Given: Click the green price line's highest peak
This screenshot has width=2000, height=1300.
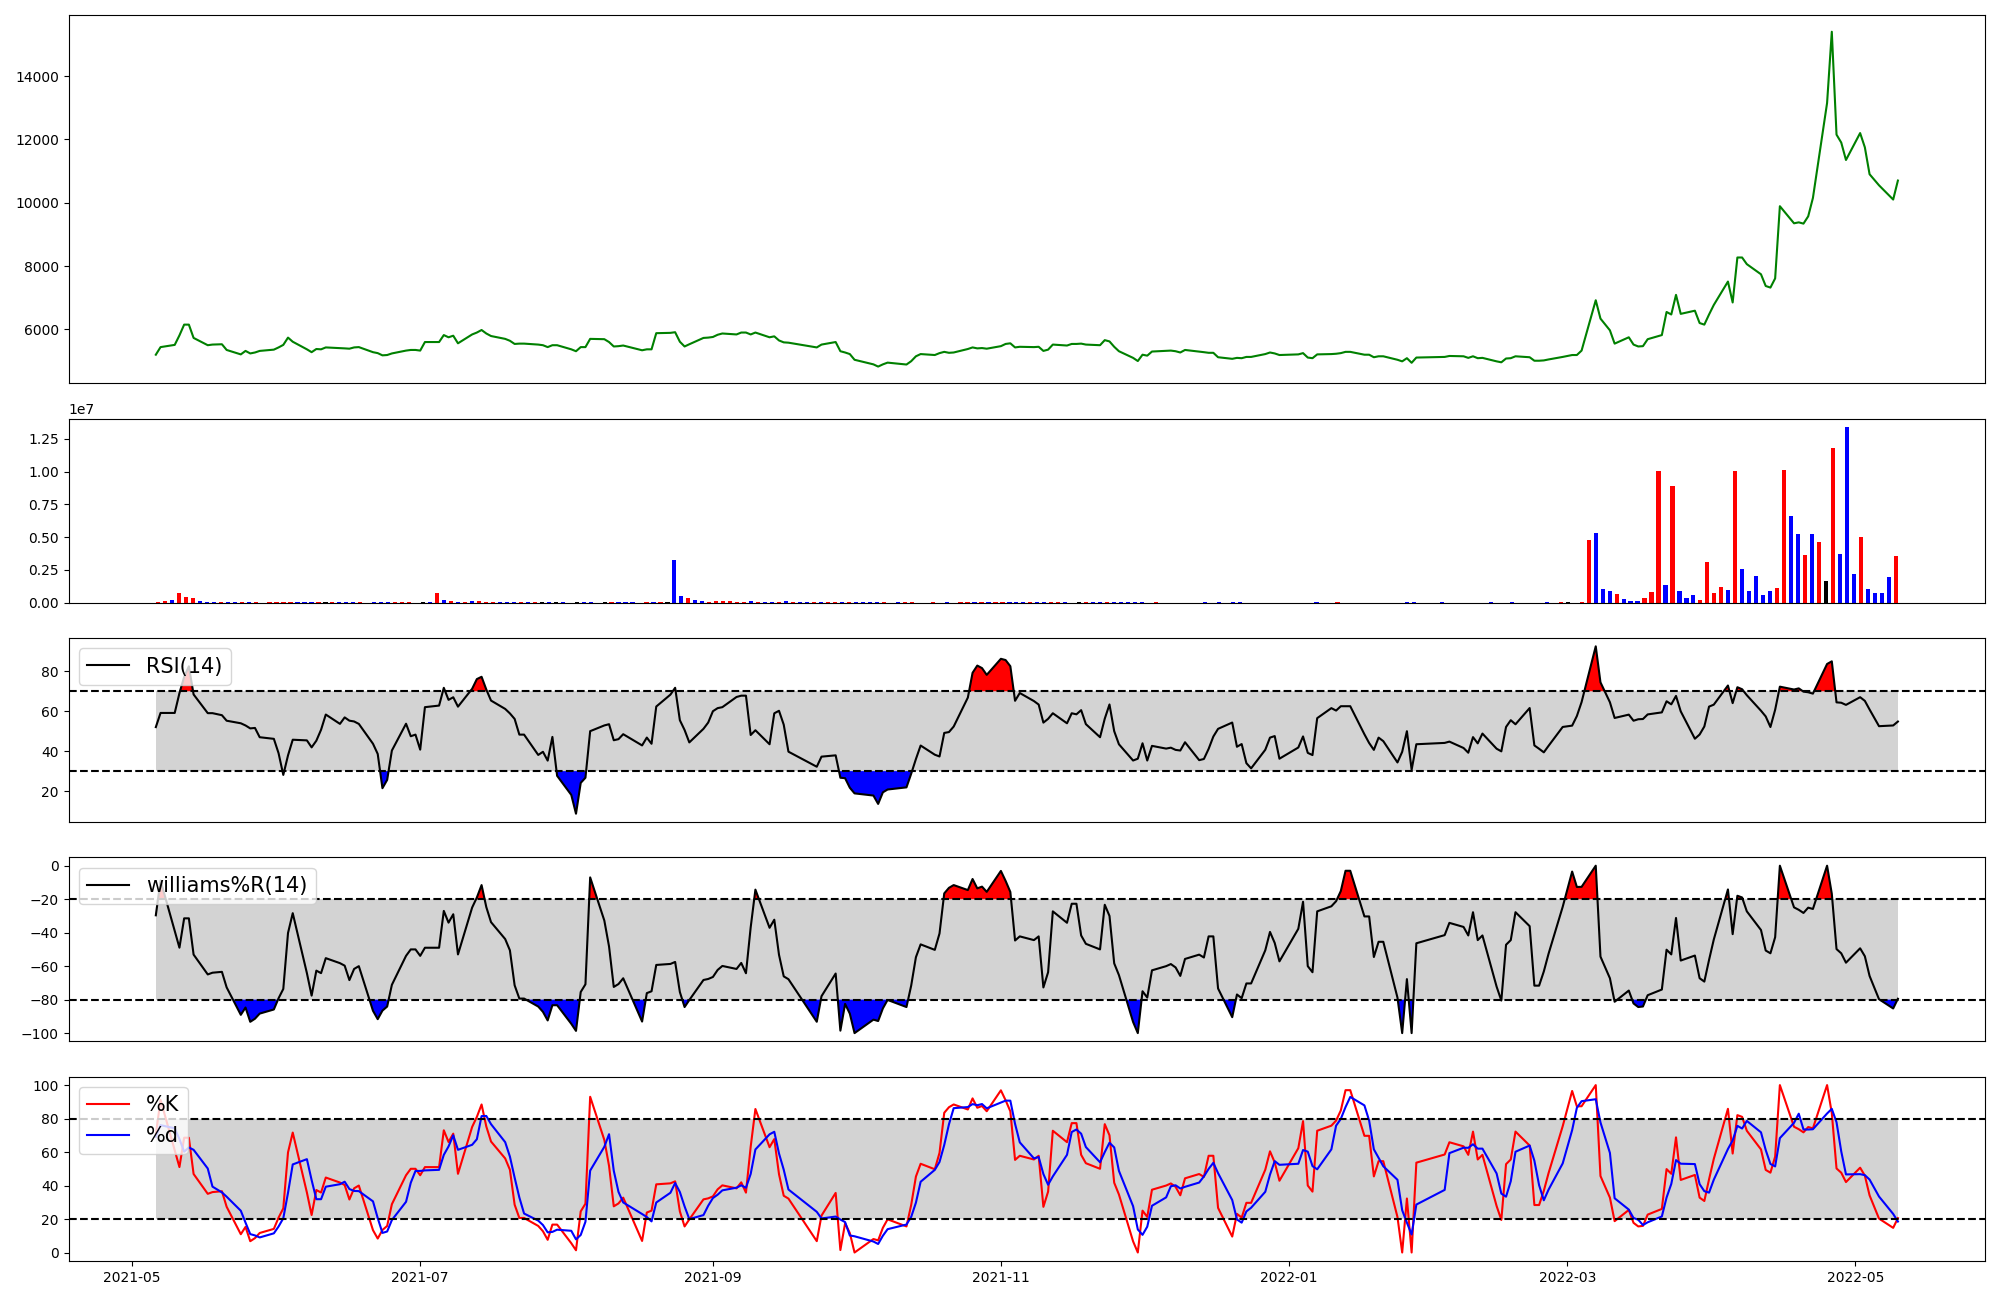Looking at the screenshot, I should click(1831, 33).
